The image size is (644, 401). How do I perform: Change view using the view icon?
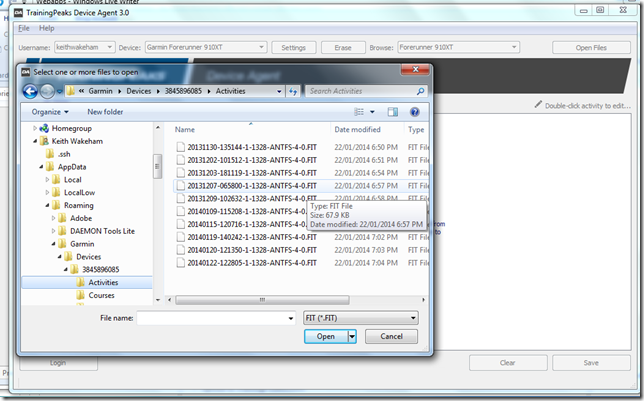click(359, 112)
